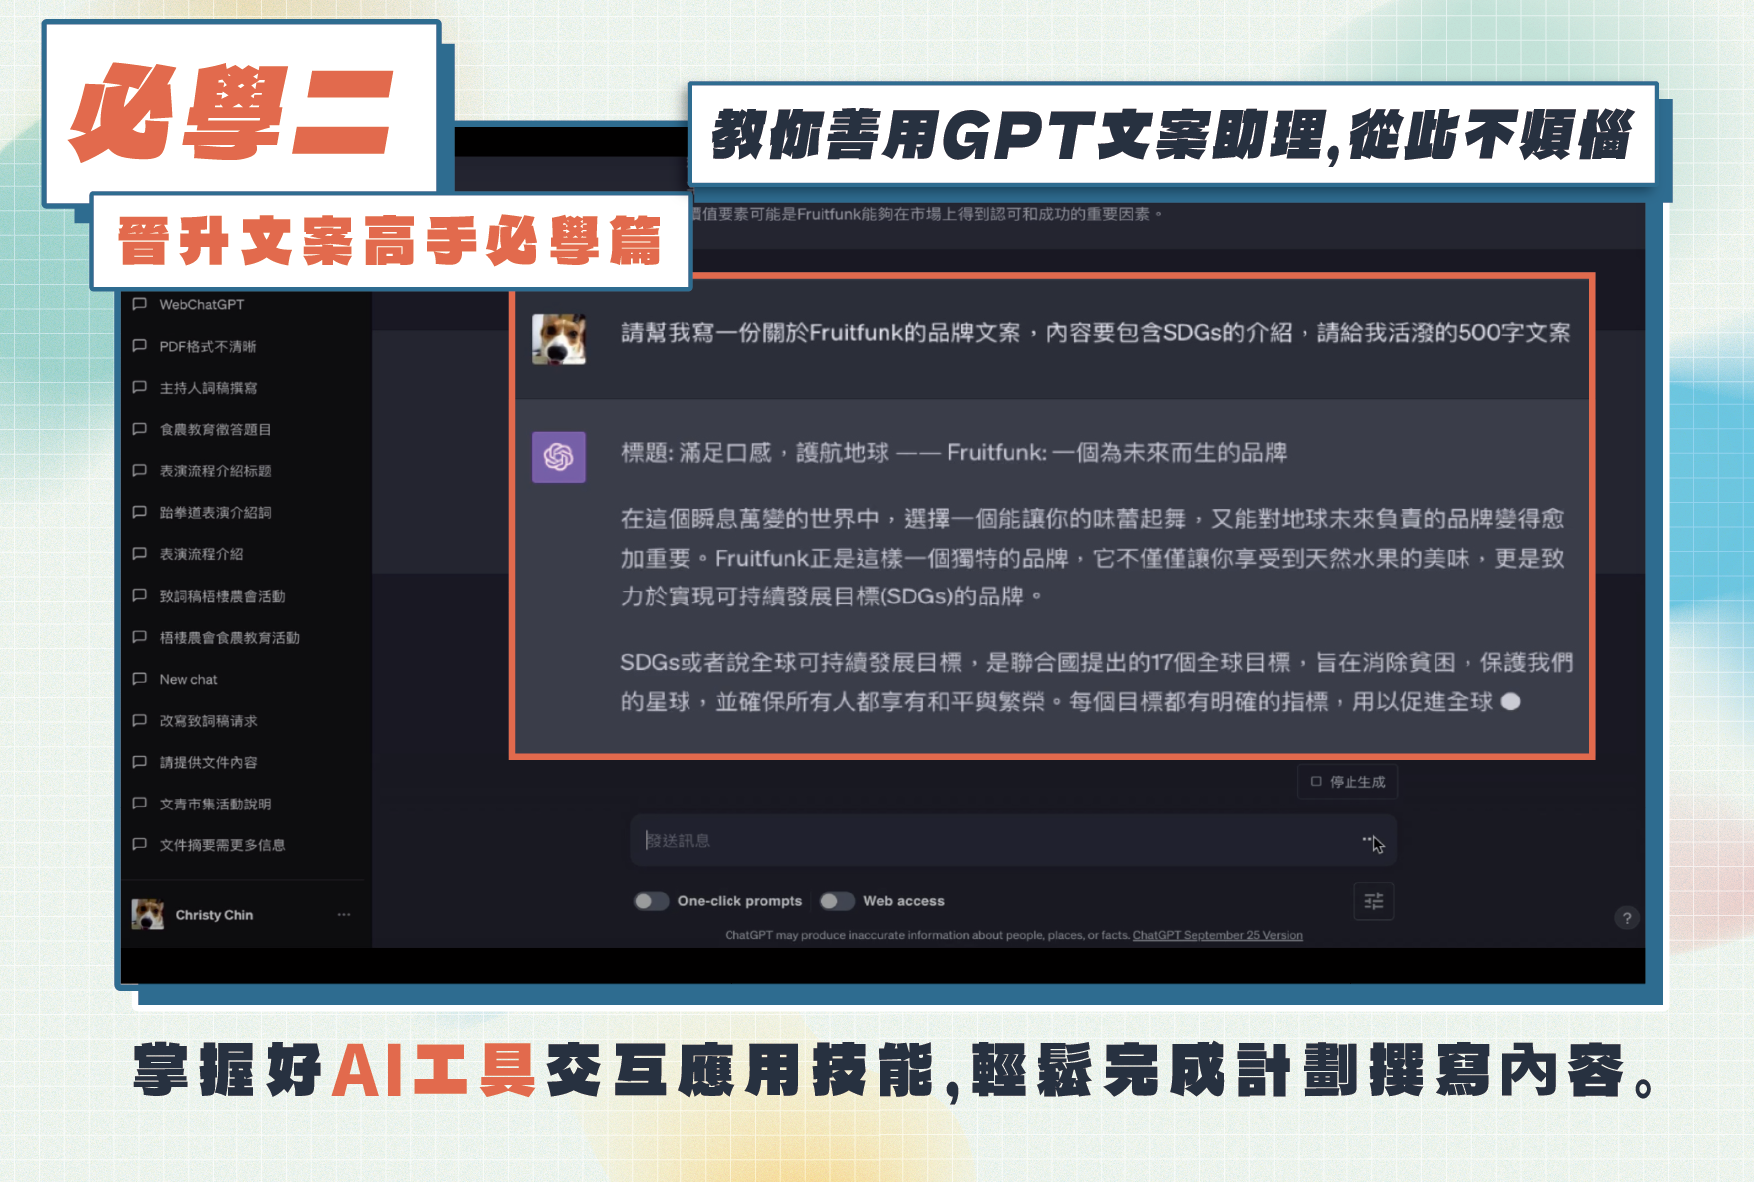
Task: Open the ChatGPT September 25 Version link
Action: tap(1217, 936)
